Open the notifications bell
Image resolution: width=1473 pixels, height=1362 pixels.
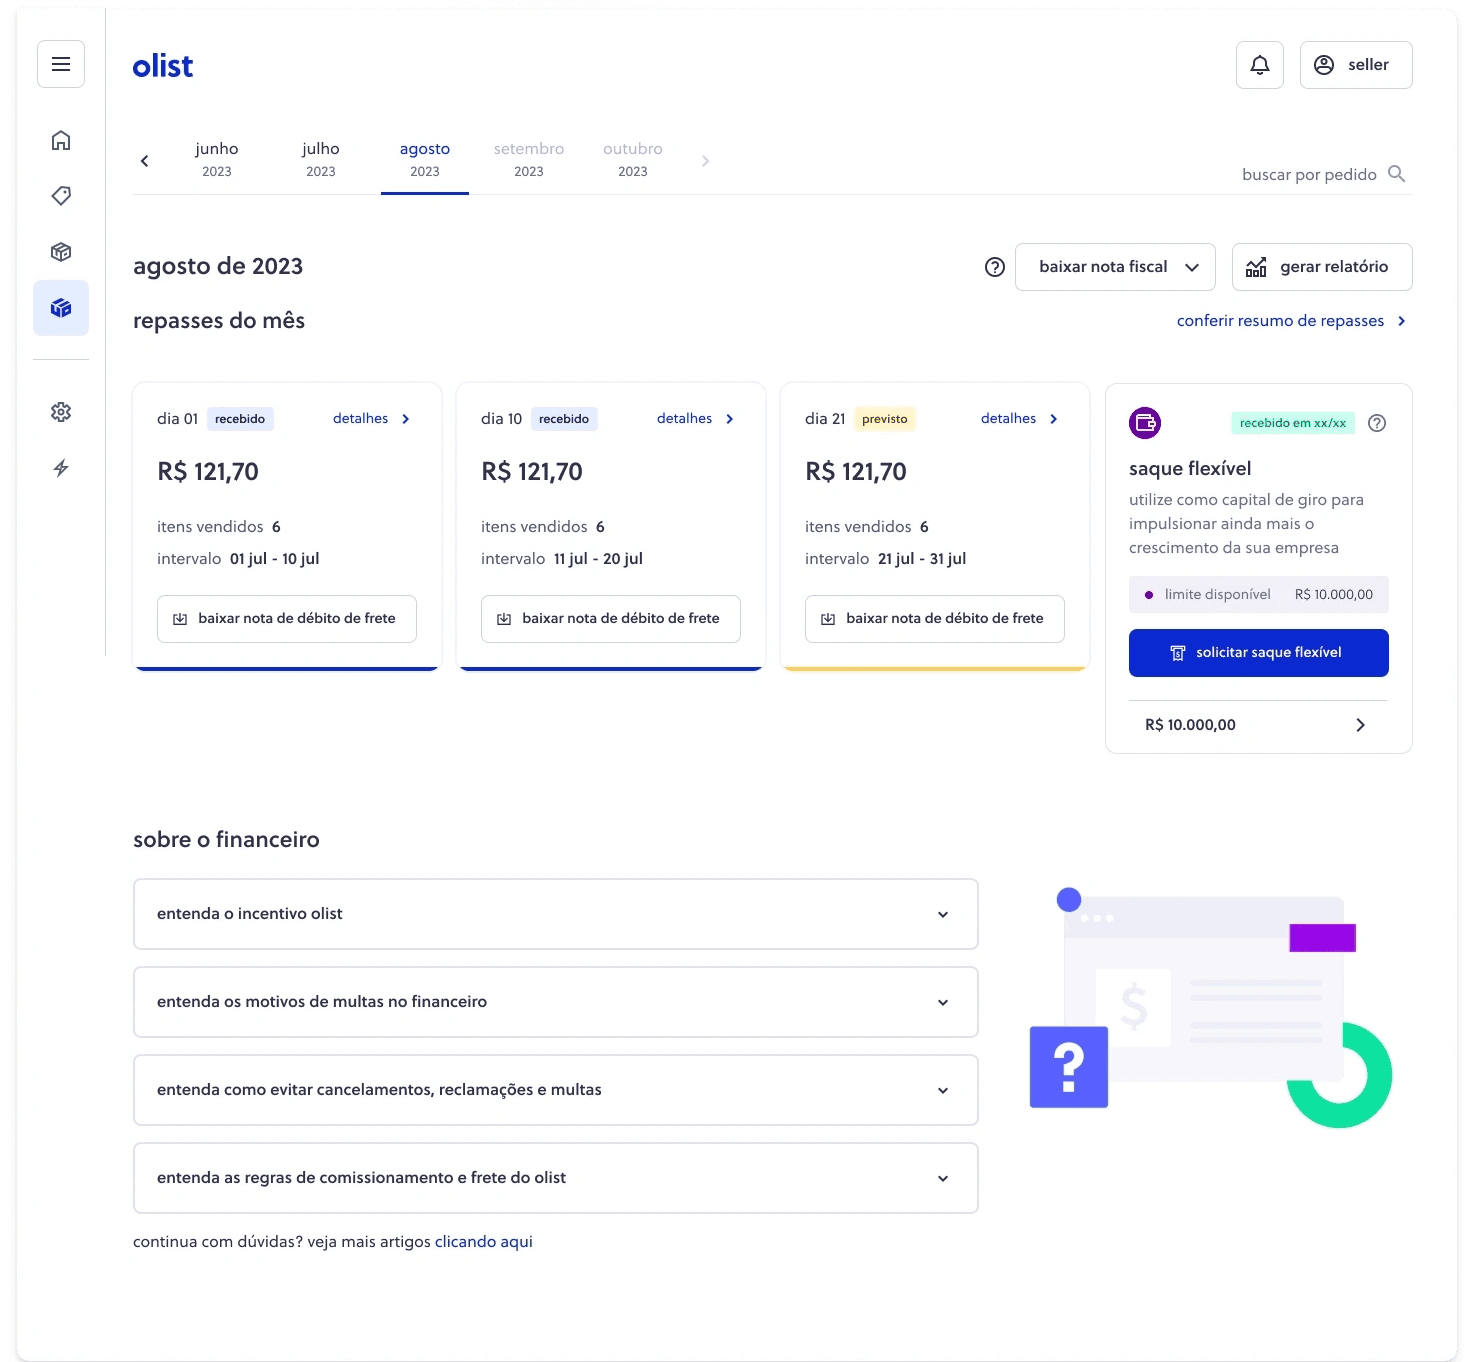(x=1260, y=65)
